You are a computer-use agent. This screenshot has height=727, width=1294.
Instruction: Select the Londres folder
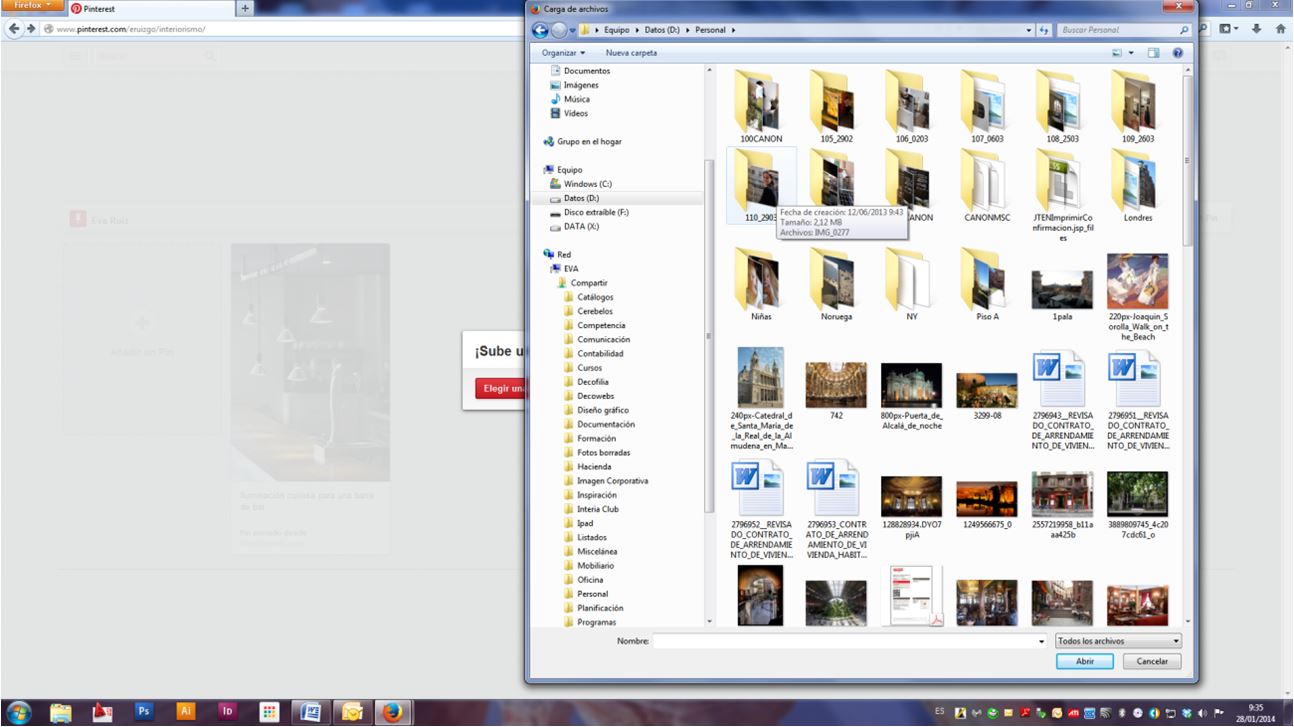[1137, 185]
